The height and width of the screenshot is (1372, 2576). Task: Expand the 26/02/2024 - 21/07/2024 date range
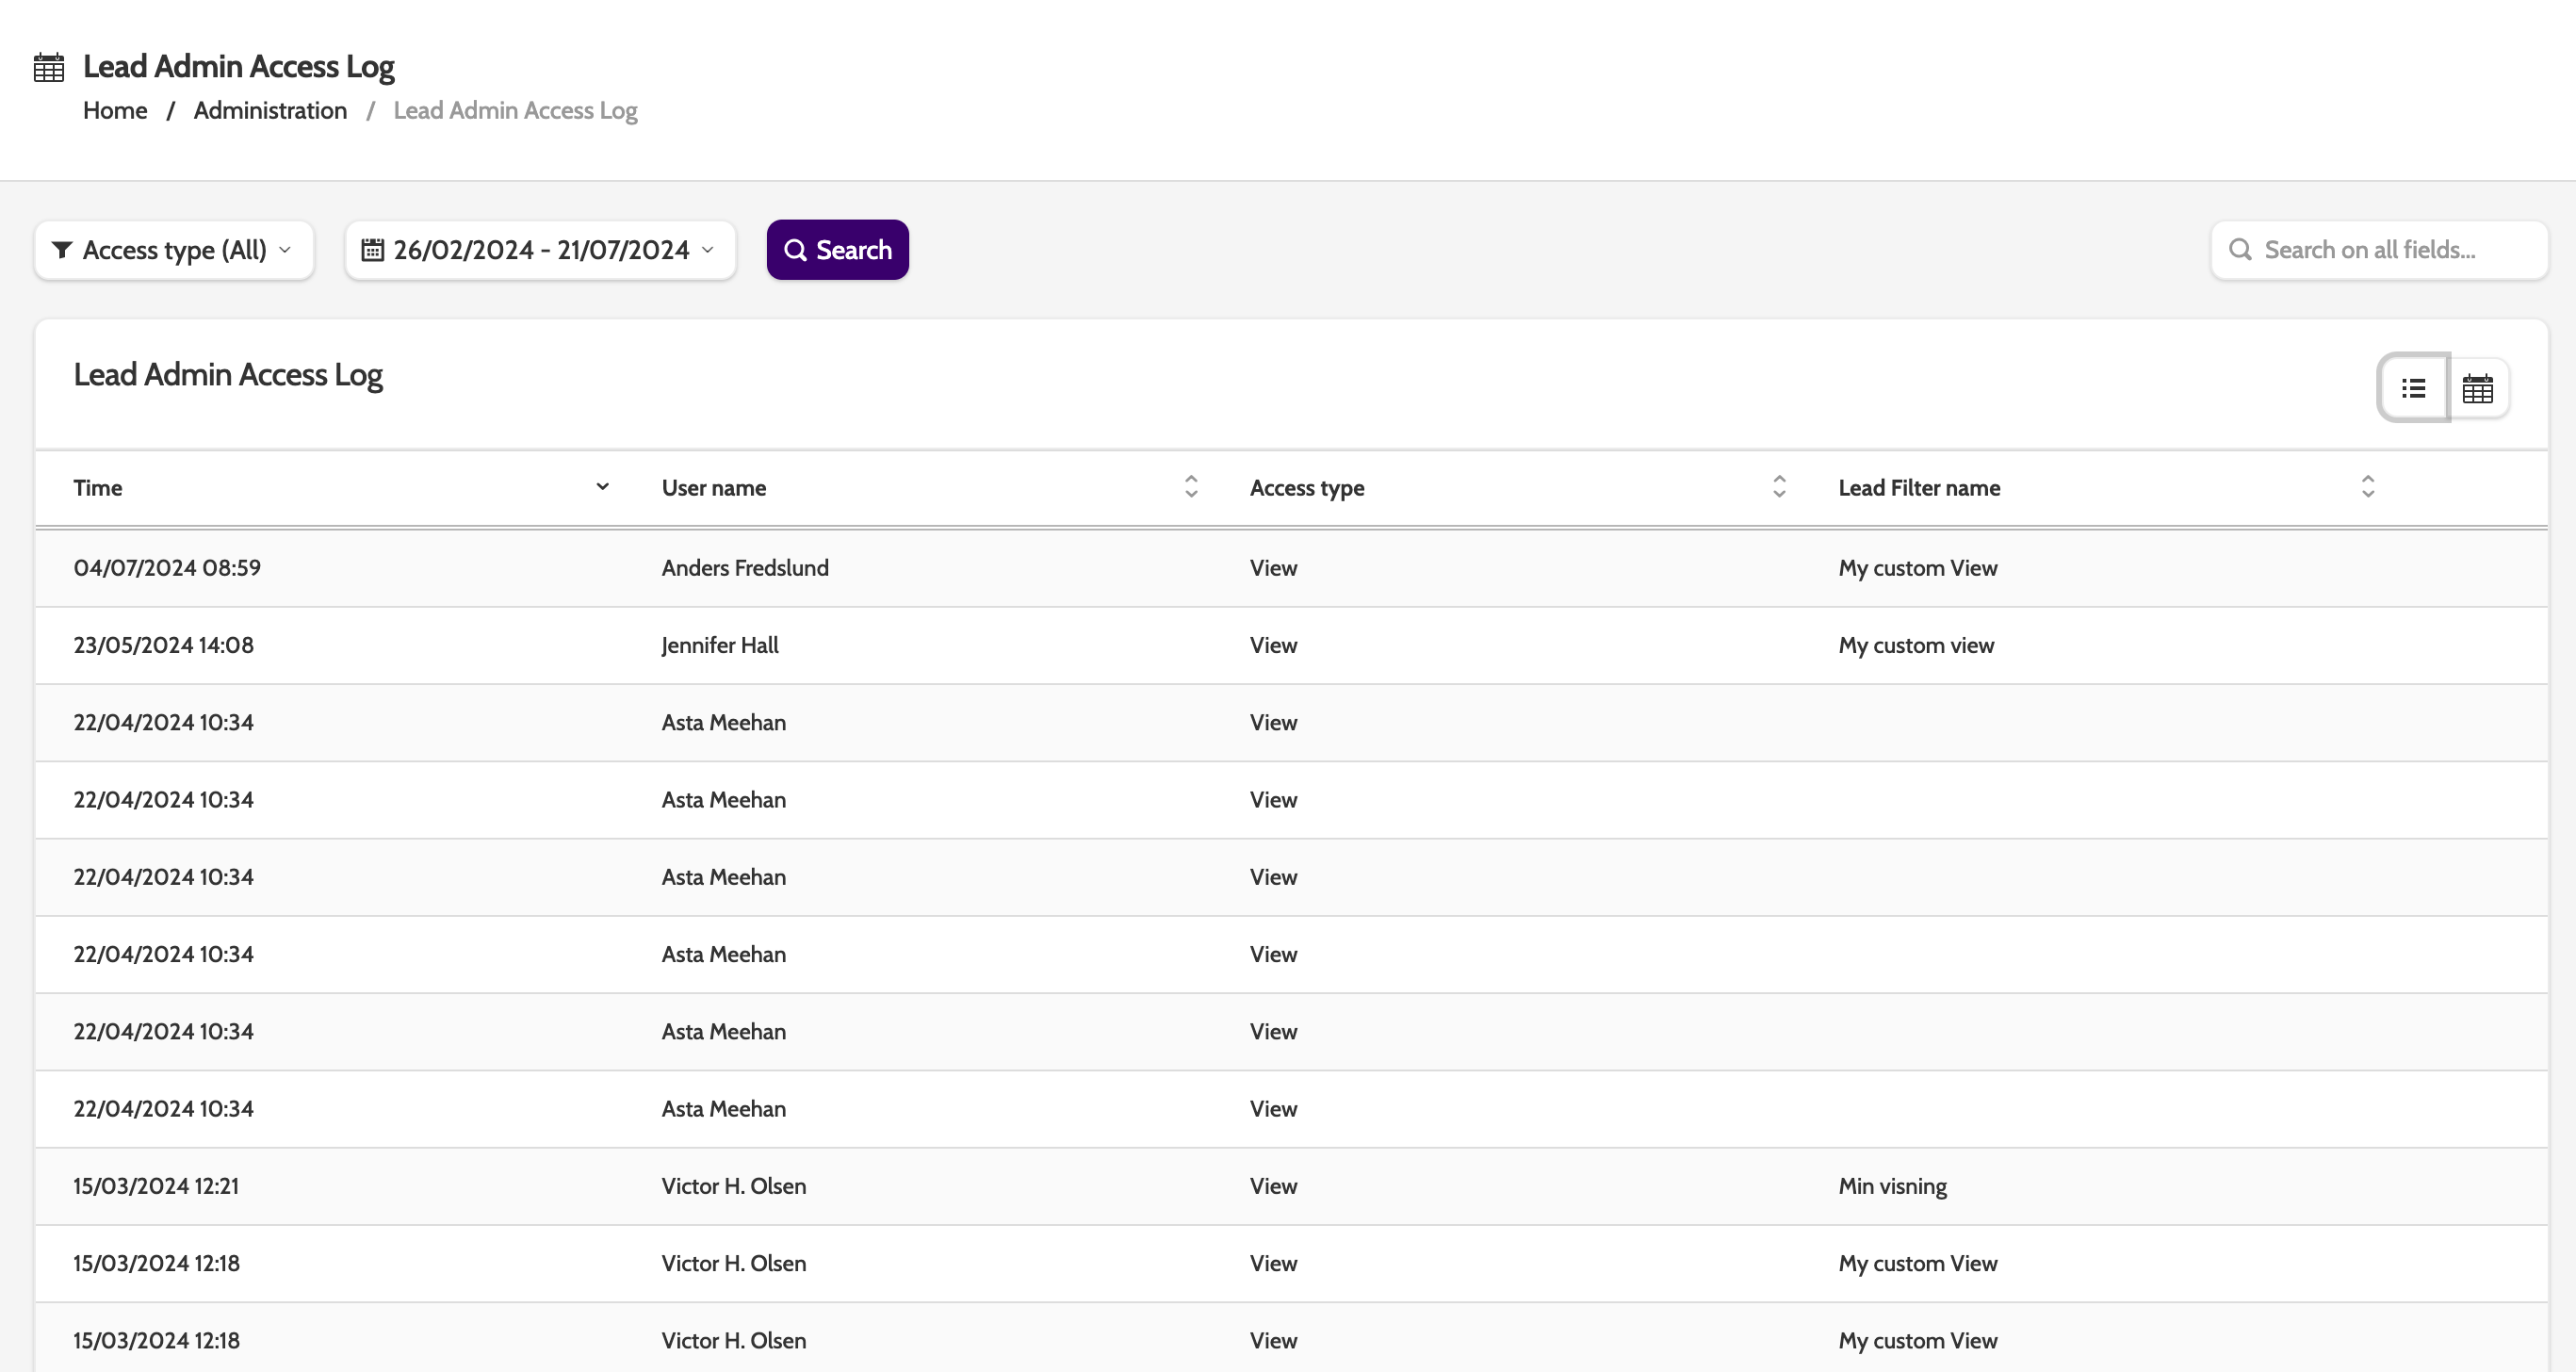[540, 250]
